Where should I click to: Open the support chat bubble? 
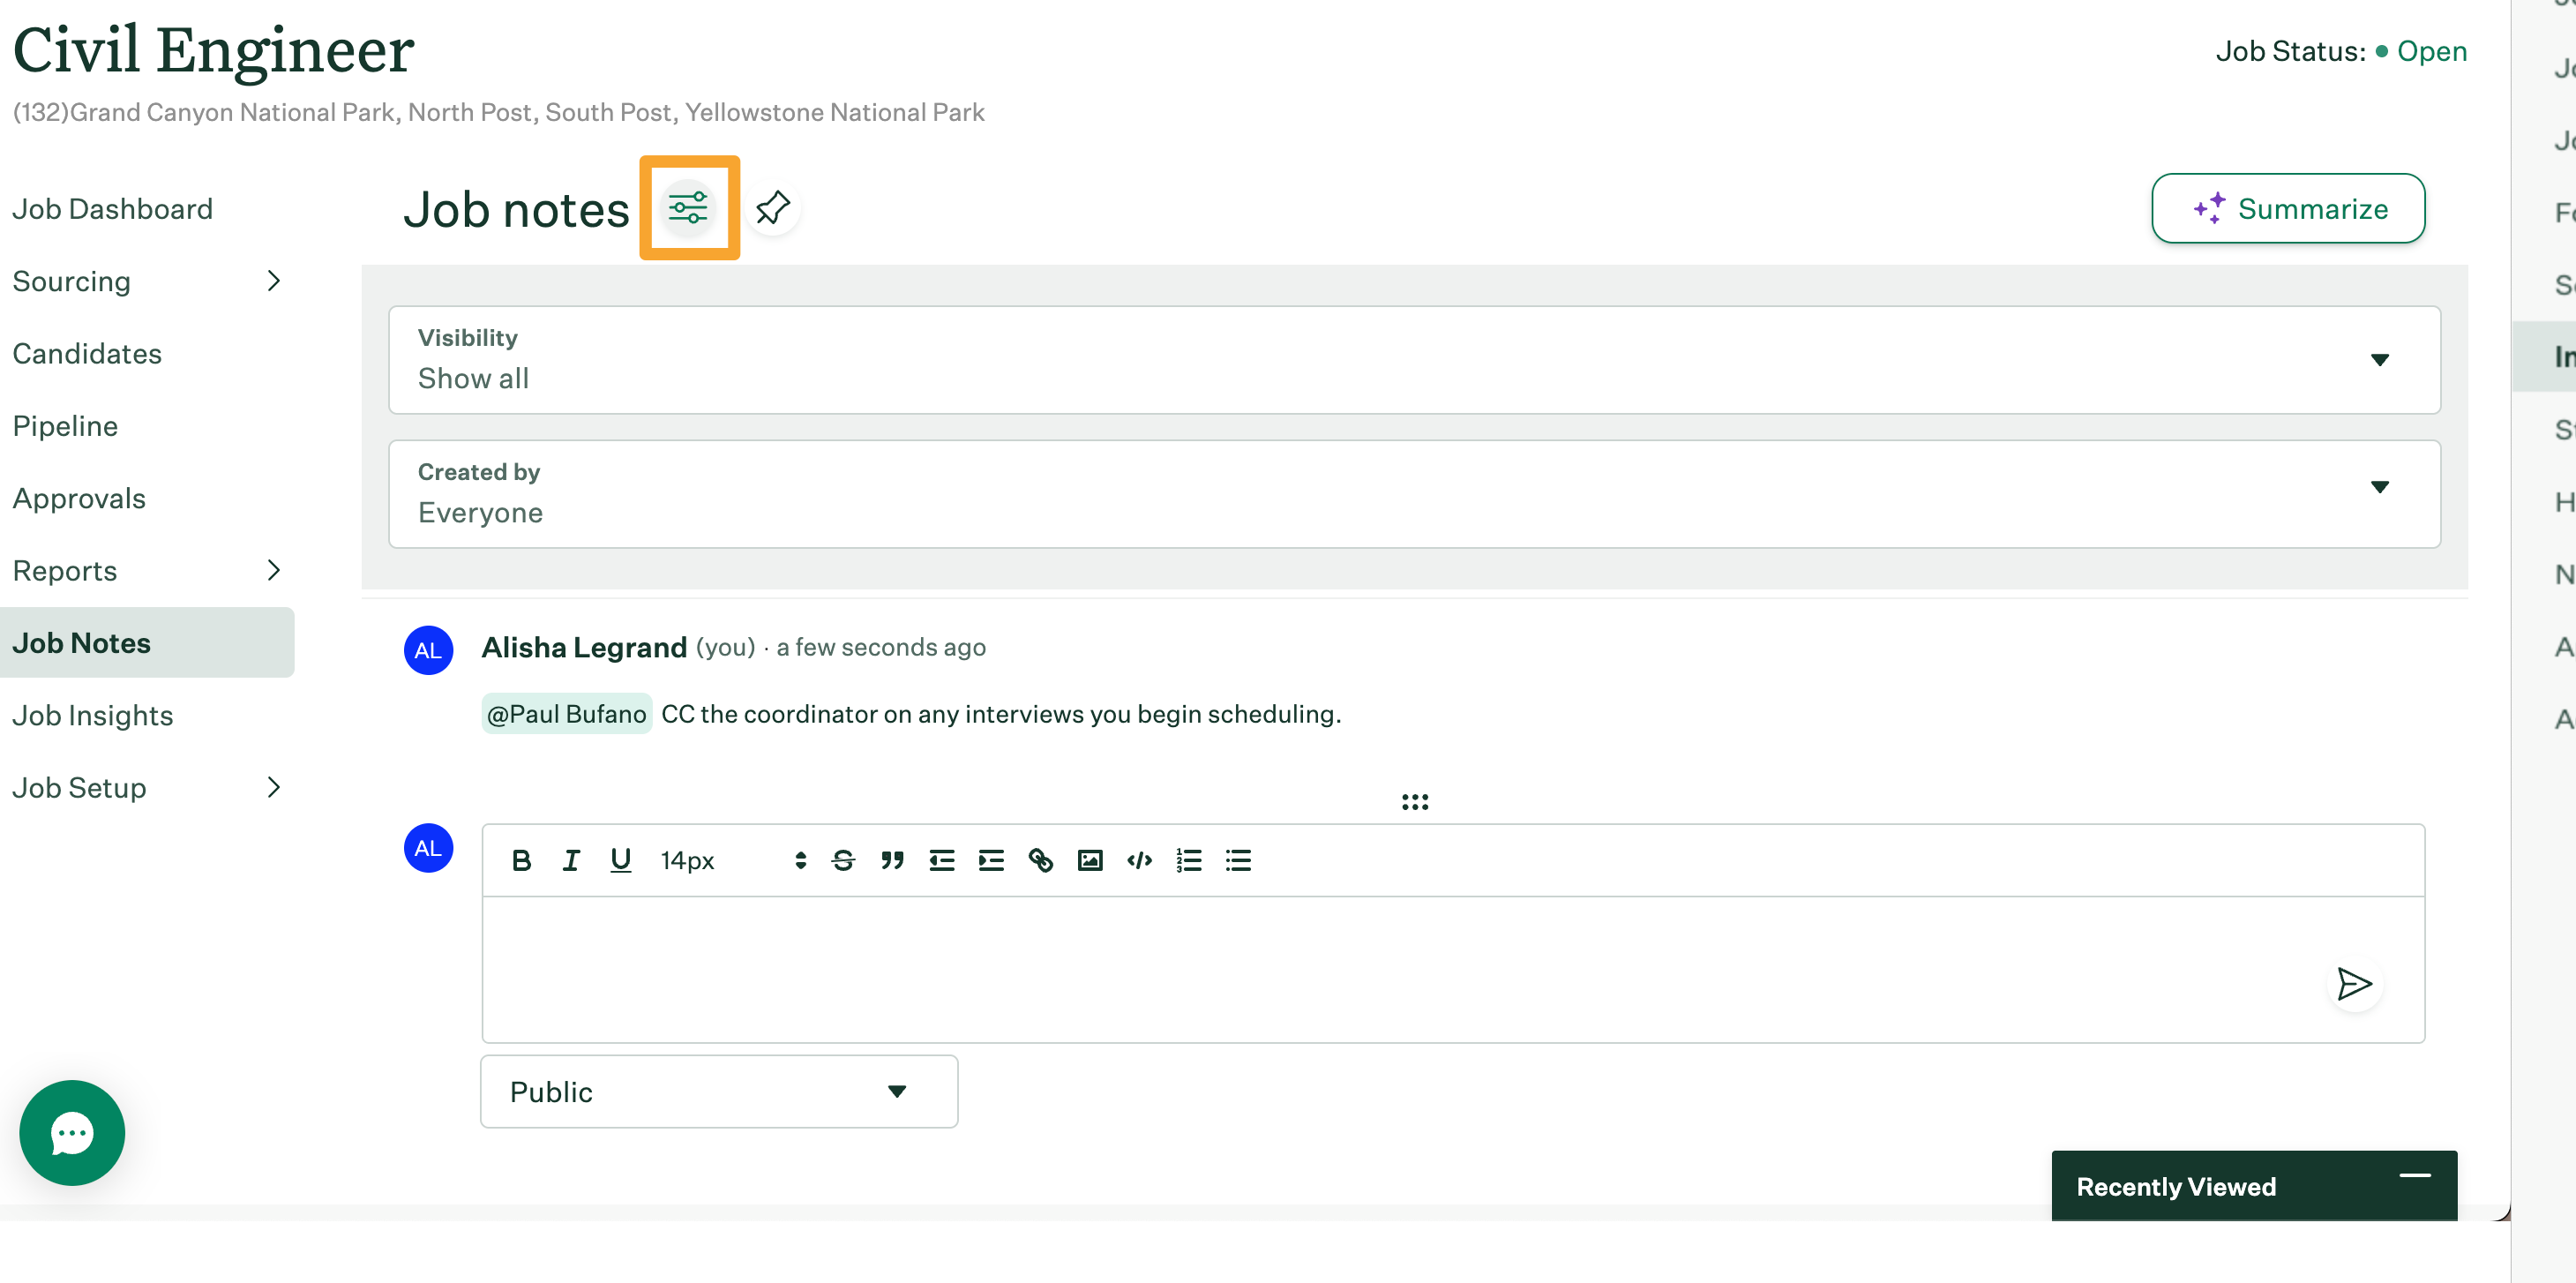point(71,1132)
